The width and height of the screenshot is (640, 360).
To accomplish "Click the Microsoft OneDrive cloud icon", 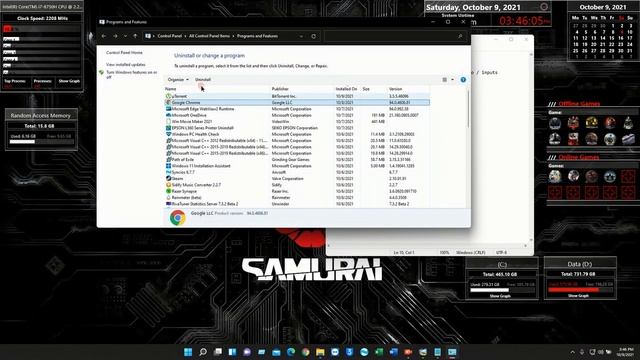I will 168,115.
